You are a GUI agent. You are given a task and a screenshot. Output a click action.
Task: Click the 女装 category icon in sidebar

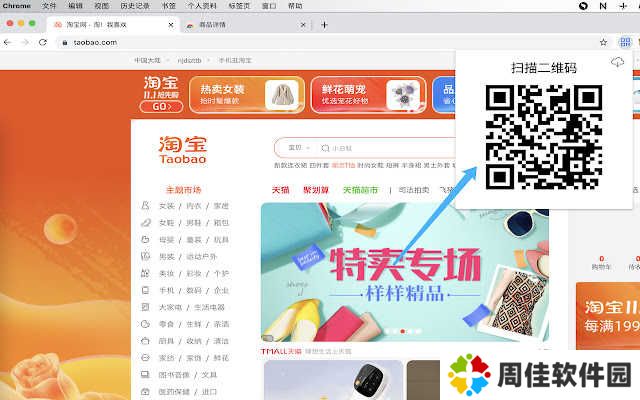146,206
